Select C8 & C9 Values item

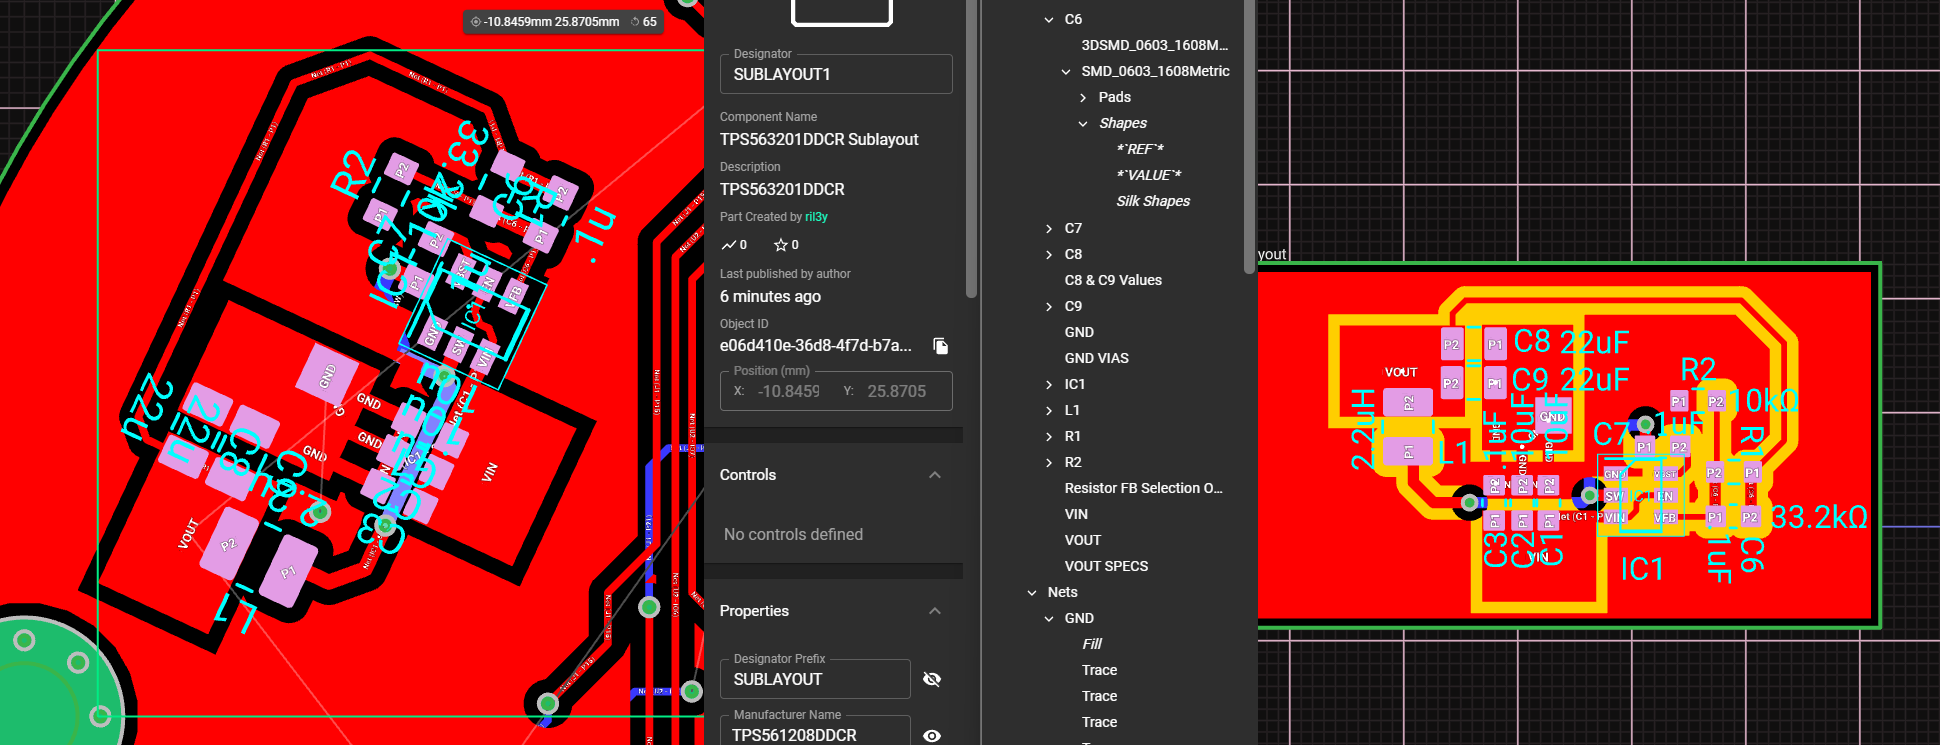(1113, 280)
